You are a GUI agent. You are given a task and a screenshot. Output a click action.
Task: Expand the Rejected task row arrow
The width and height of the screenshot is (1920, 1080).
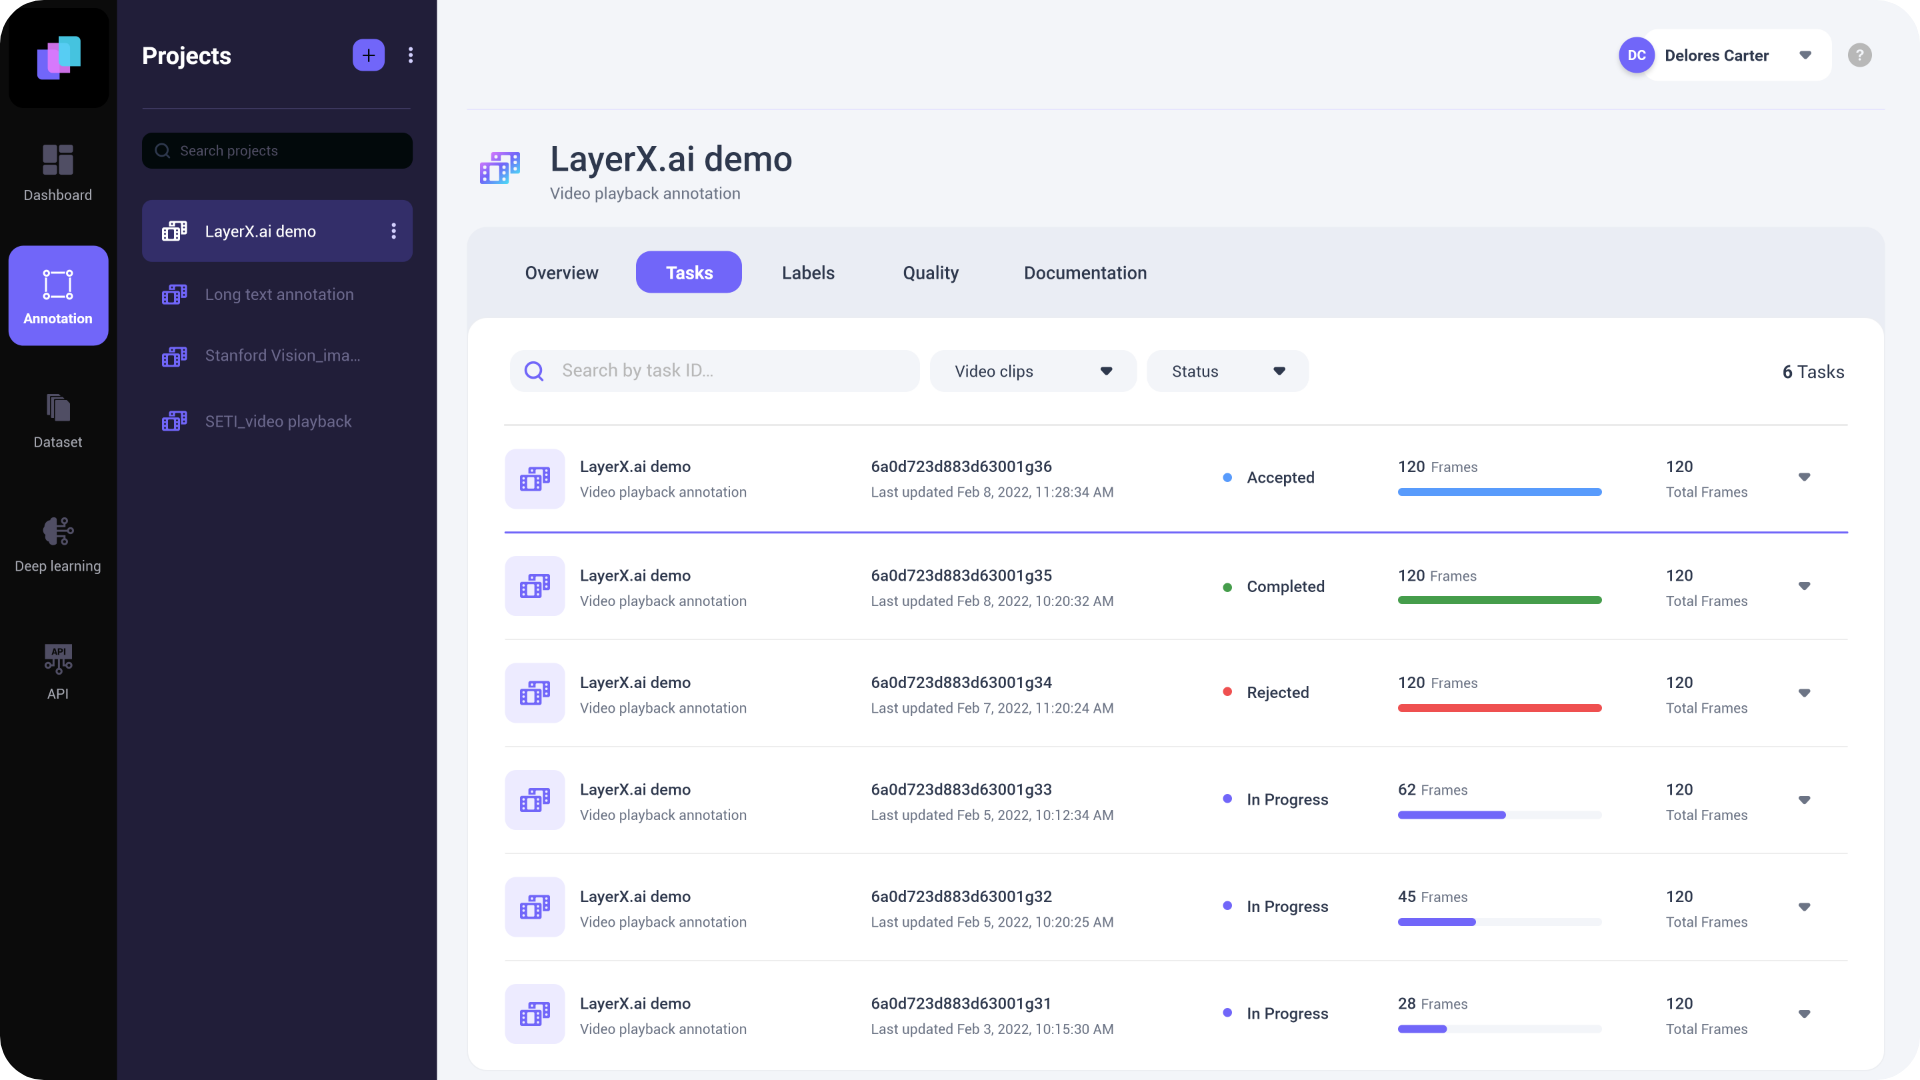pos(1804,694)
